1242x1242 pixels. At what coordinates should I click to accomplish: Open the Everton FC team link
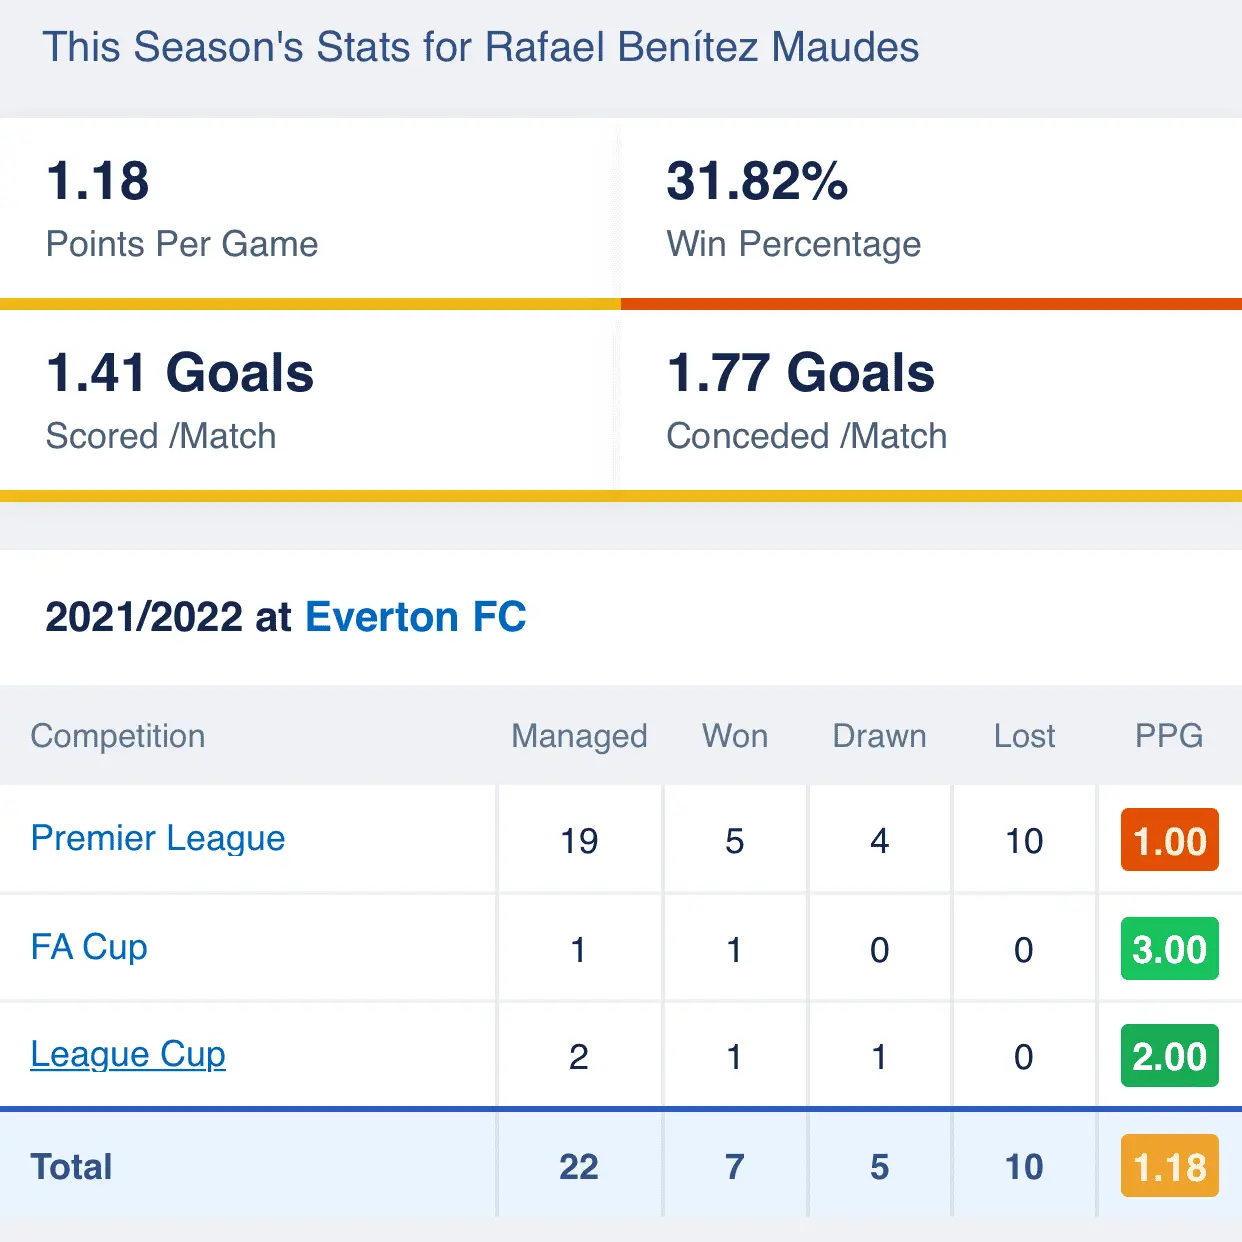tap(415, 617)
